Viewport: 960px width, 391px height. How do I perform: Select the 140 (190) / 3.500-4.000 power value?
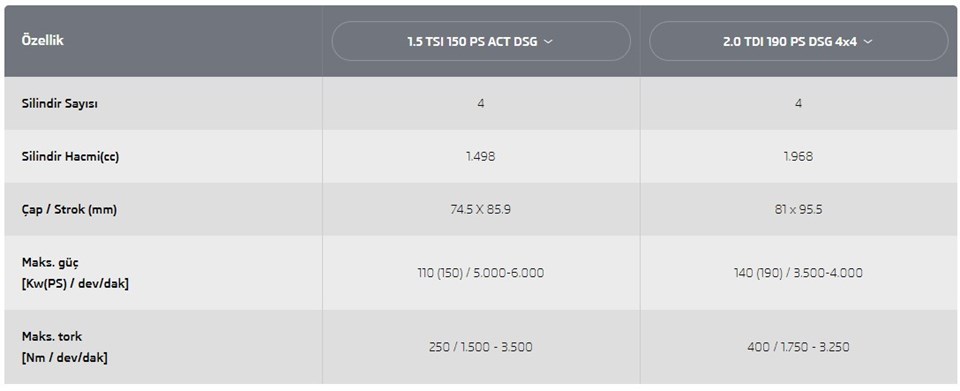tap(798, 273)
